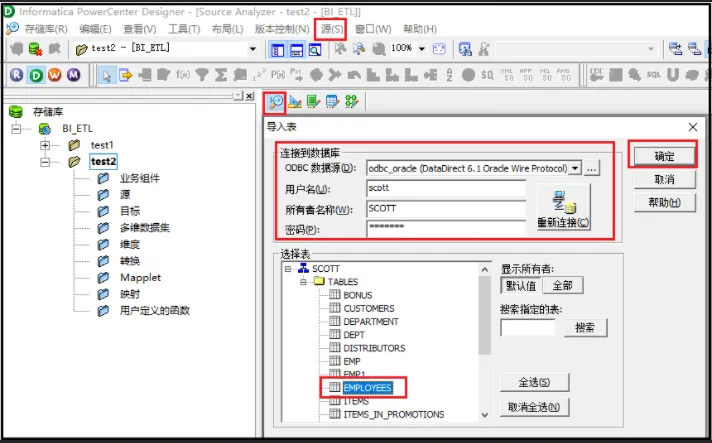This screenshot has height=443, width=712.
Task: Launch the Workflow Monitor (M) icon
Action: (74, 75)
